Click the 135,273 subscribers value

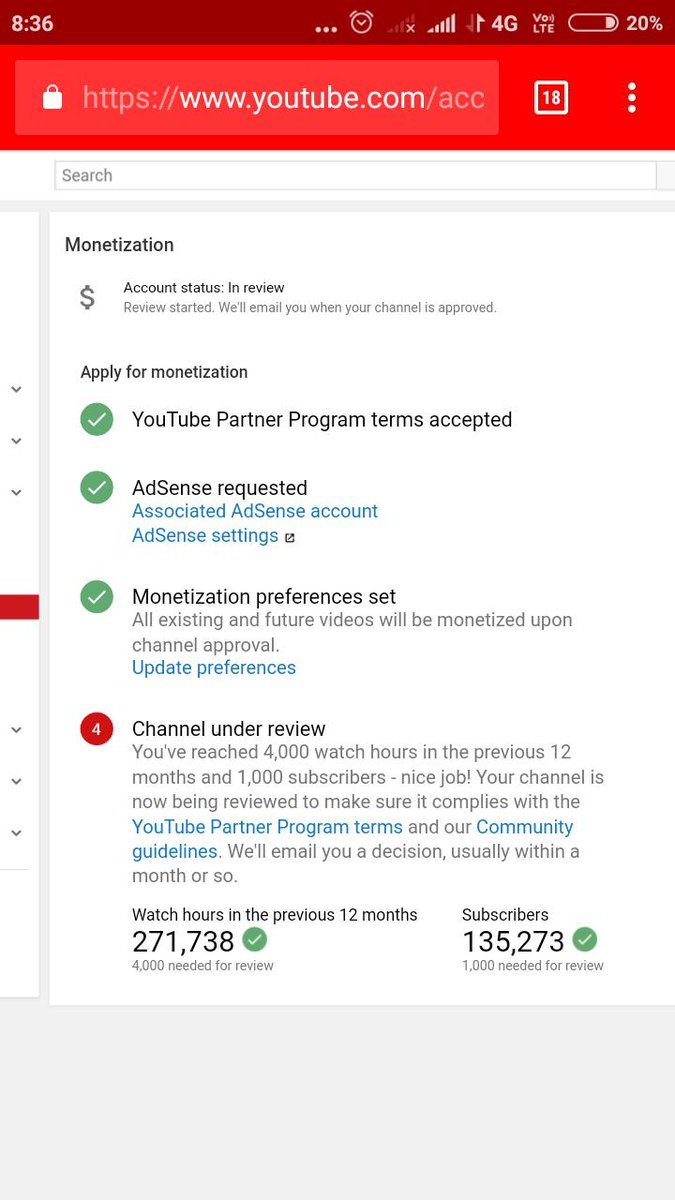click(513, 941)
